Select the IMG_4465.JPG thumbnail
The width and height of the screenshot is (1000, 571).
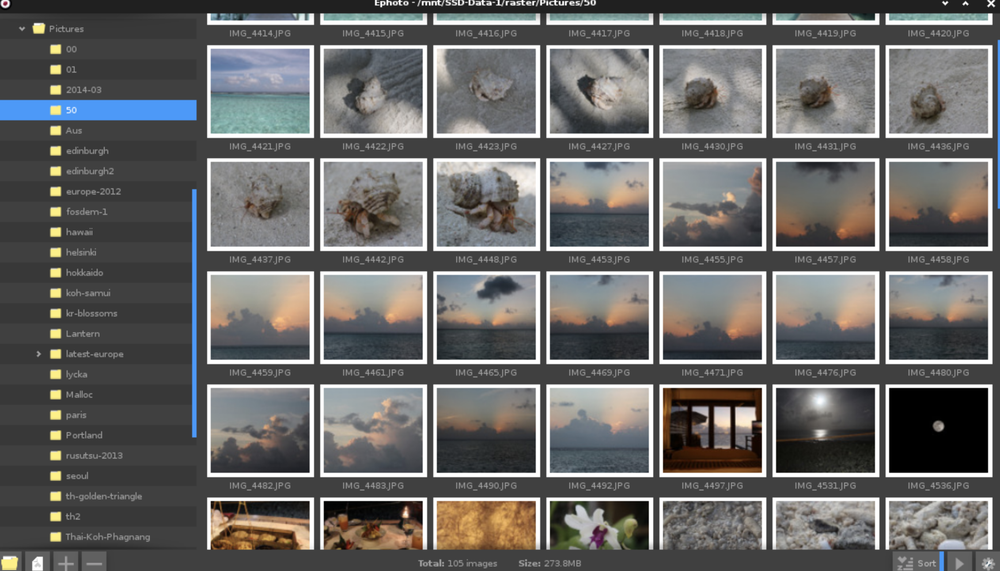(x=487, y=317)
